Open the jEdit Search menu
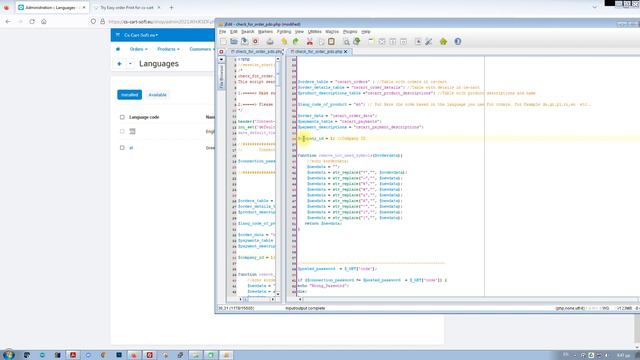The height and width of the screenshot is (360, 640). 247,31
